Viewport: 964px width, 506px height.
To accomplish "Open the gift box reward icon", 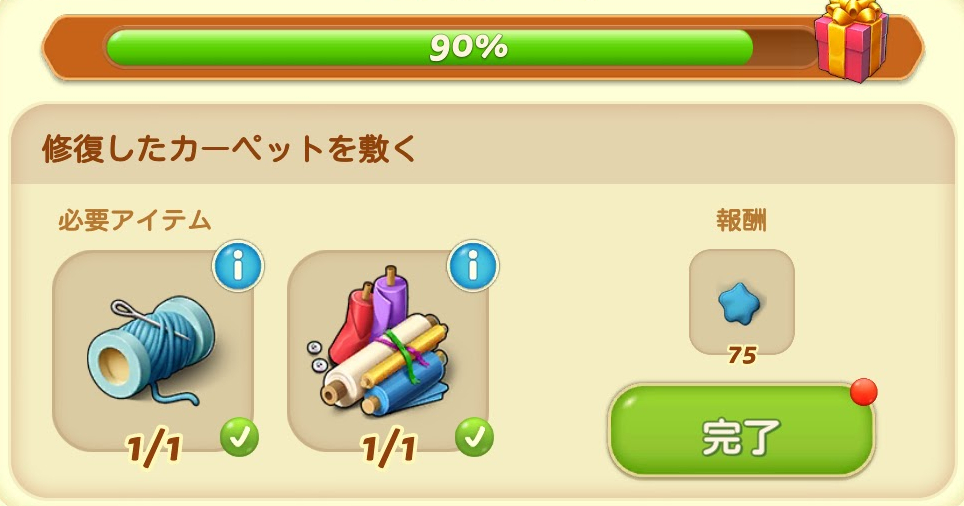I will pos(851,41).
